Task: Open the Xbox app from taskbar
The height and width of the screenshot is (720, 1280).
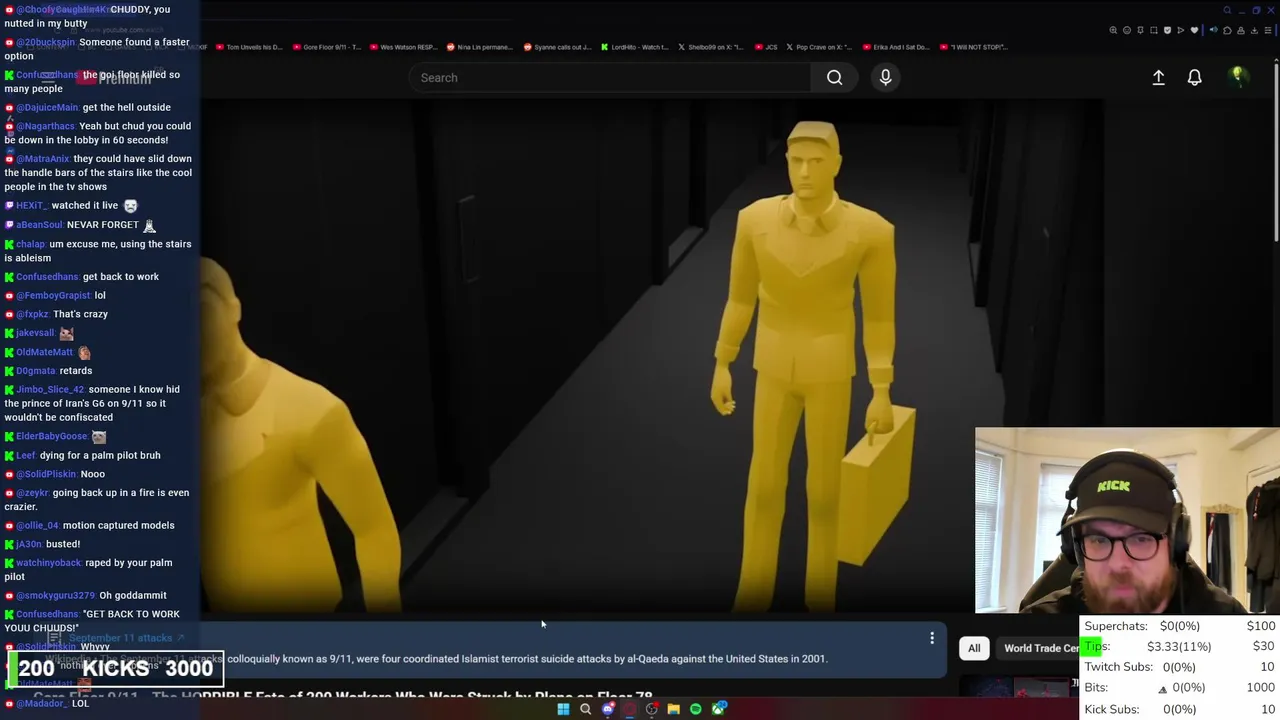Action: point(718,709)
